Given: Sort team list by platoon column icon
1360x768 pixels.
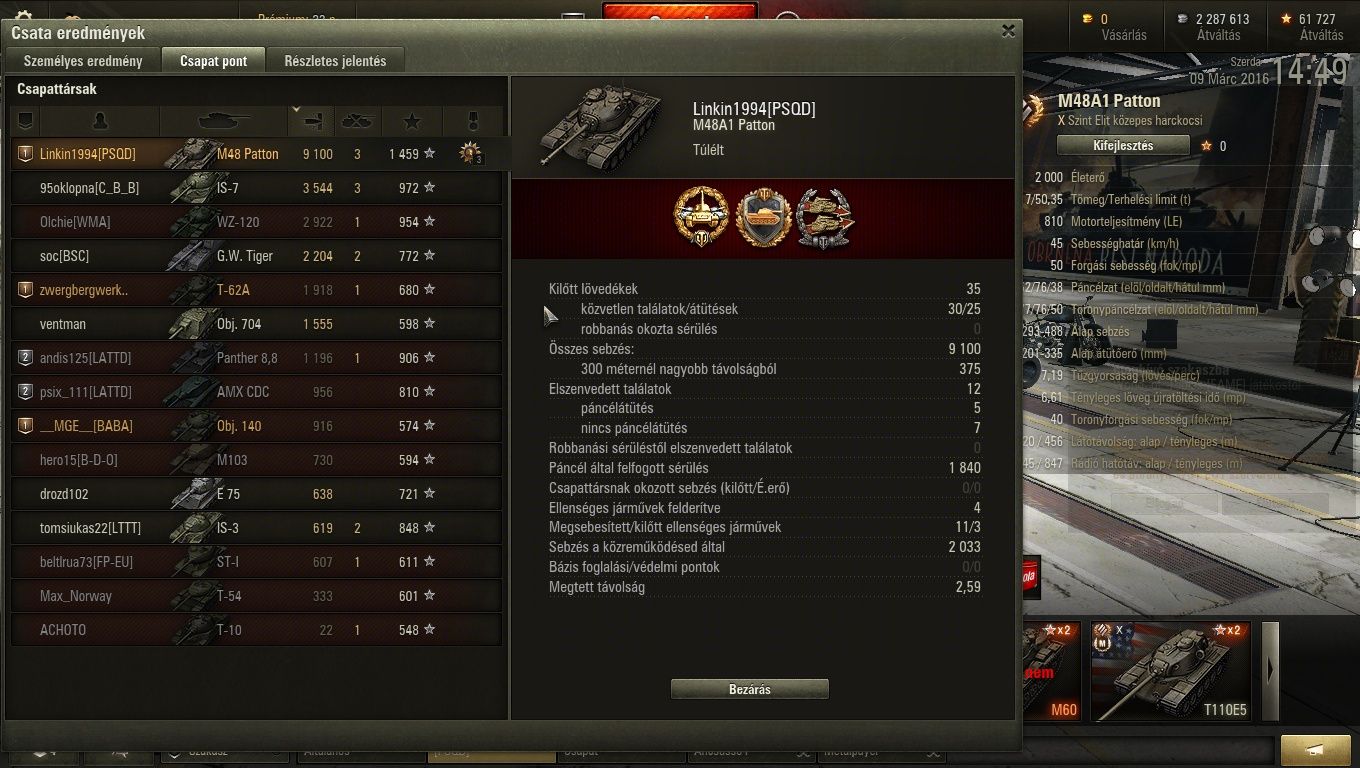Looking at the screenshot, I should tap(25, 121).
